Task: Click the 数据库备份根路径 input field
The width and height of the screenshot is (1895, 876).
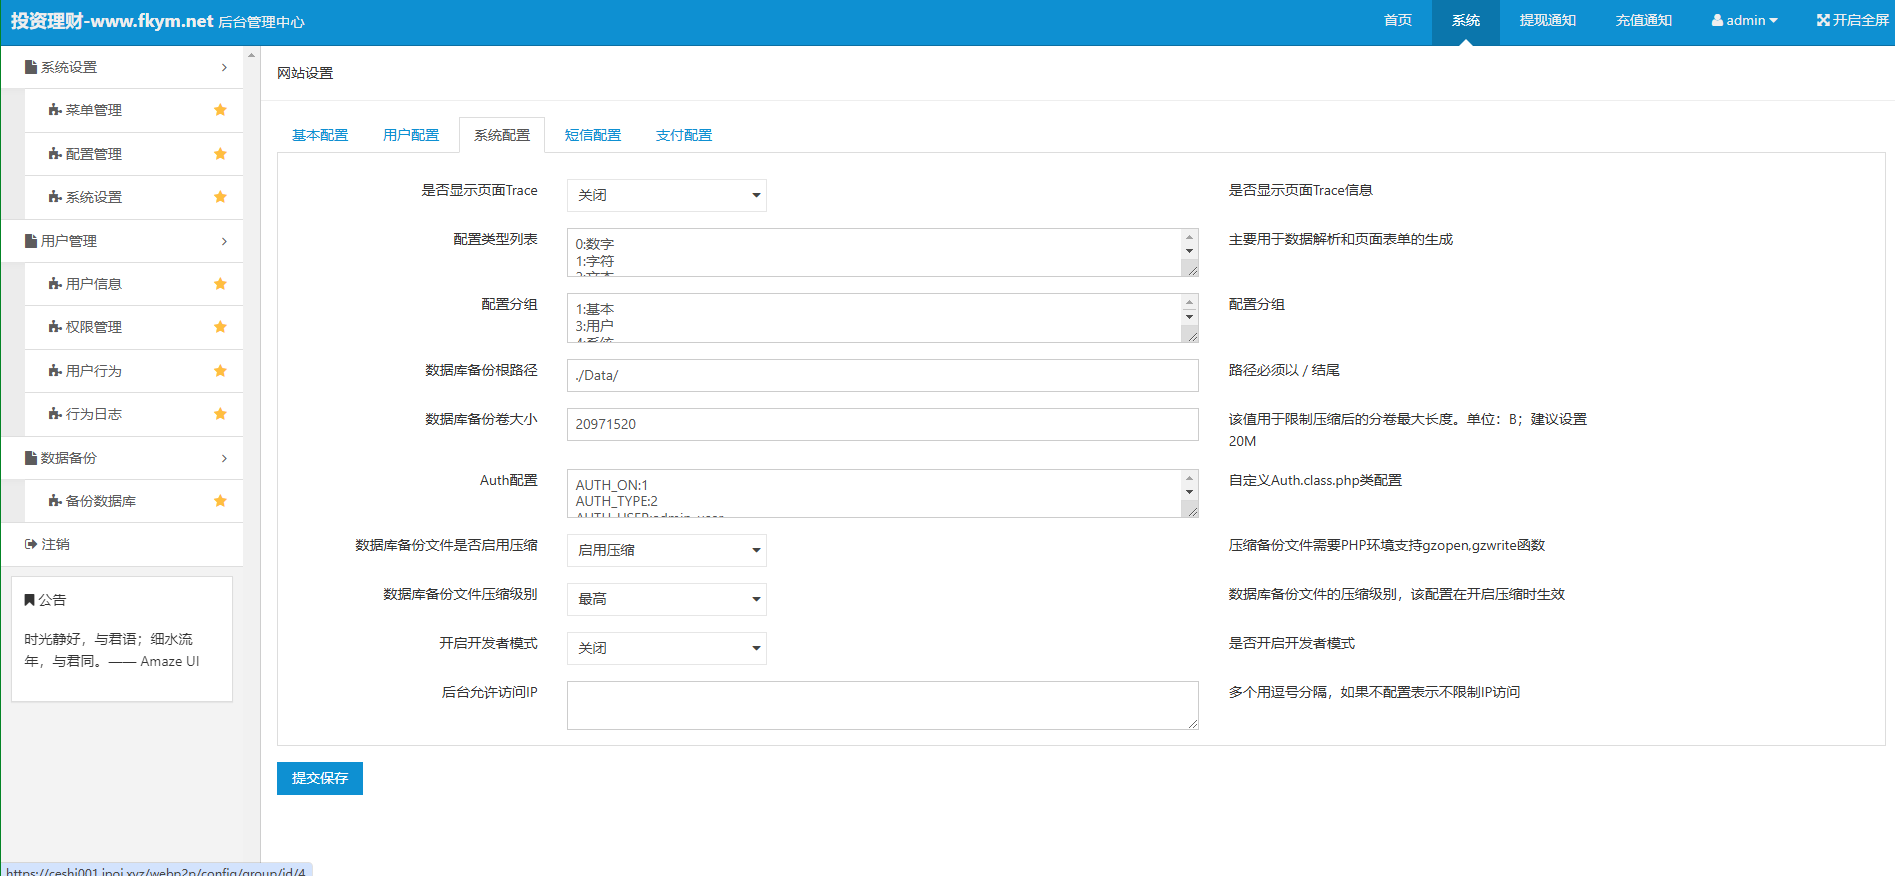Action: click(x=882, y=375)
